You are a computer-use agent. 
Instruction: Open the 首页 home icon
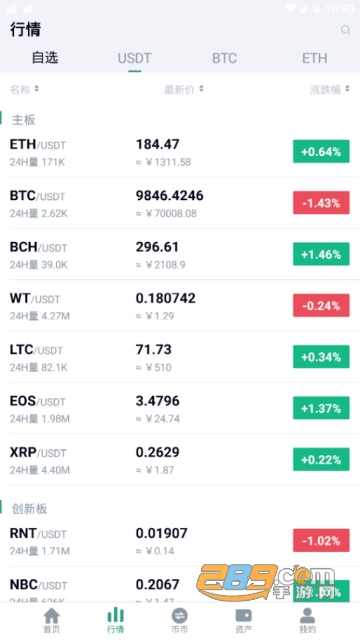coord(51,616)
